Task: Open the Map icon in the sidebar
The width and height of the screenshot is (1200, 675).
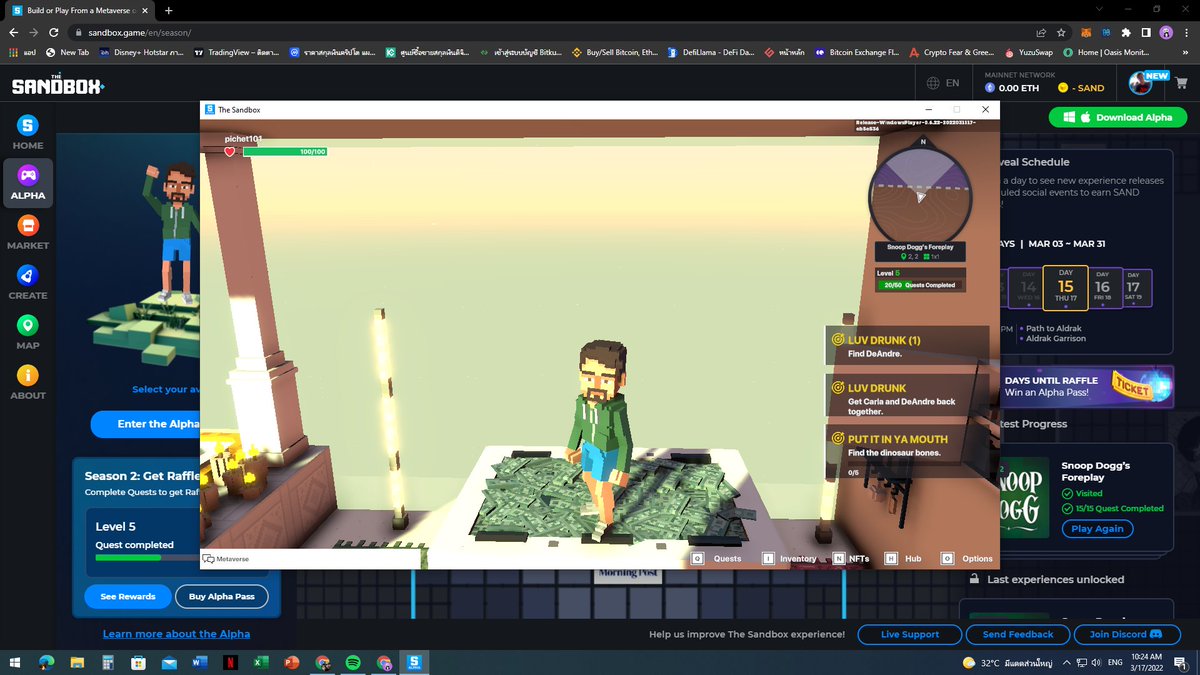Action: click(x=27, y=332)
